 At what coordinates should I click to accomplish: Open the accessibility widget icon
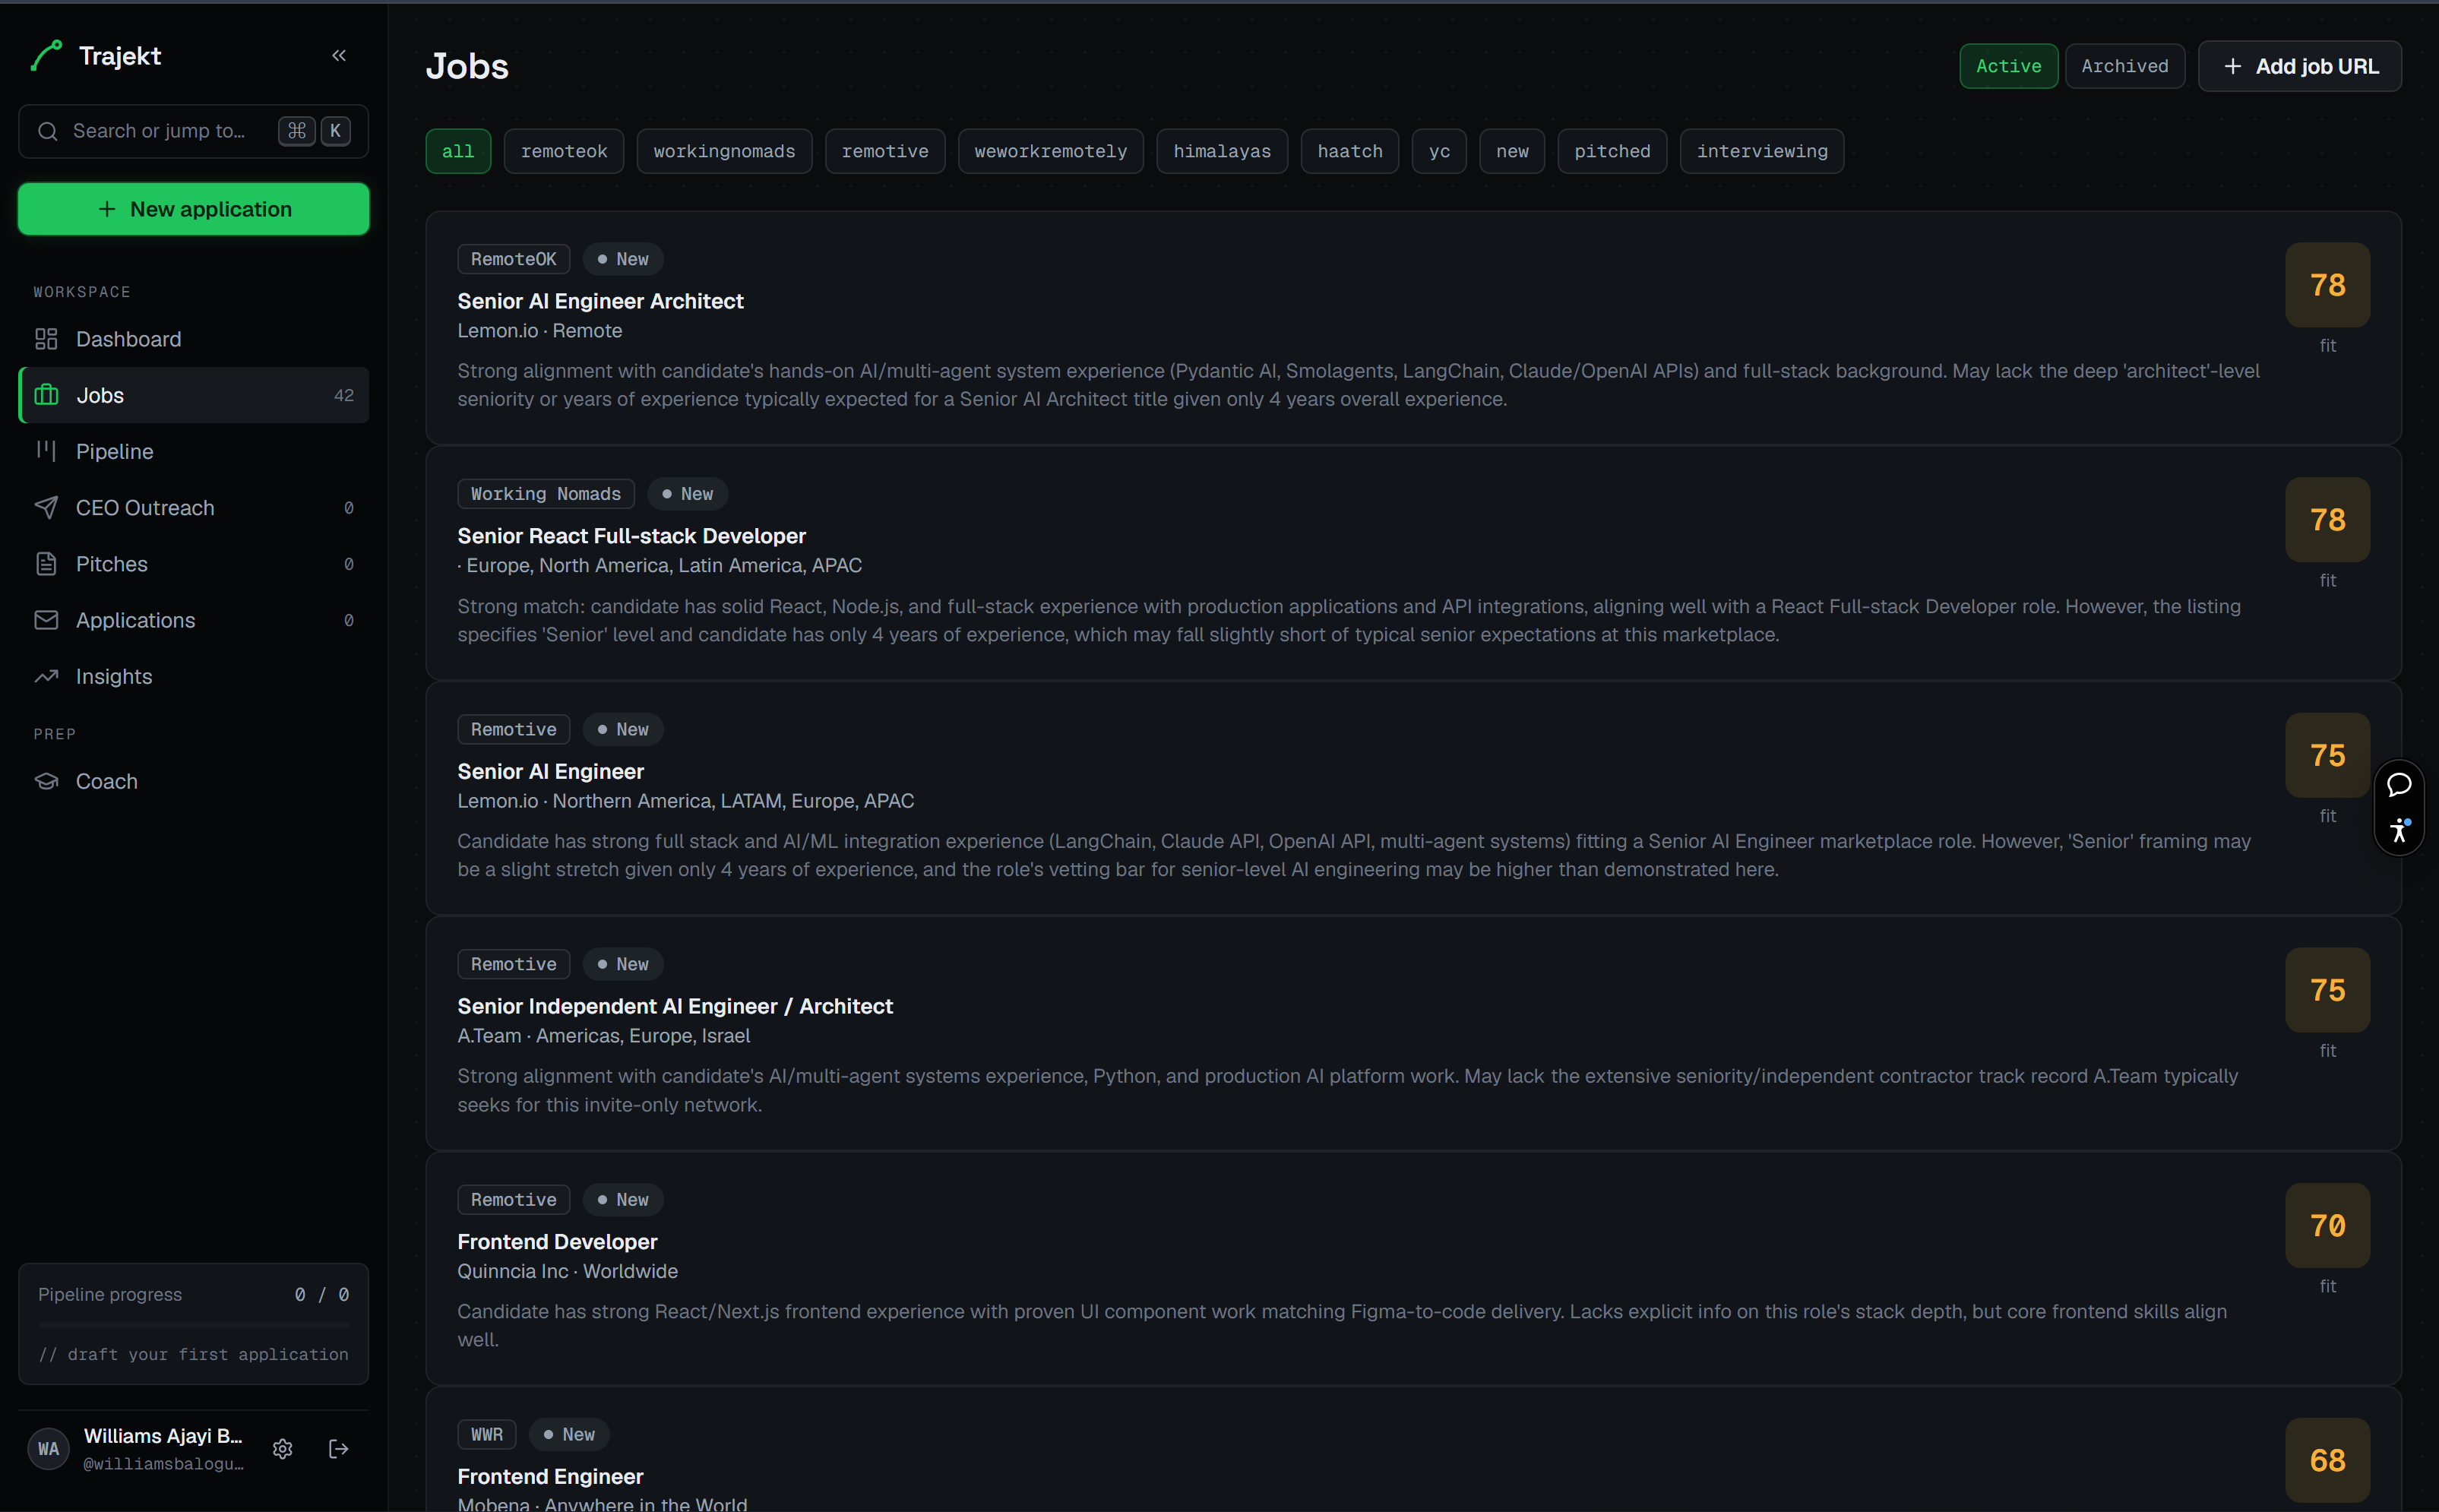tap(2399, 830)
